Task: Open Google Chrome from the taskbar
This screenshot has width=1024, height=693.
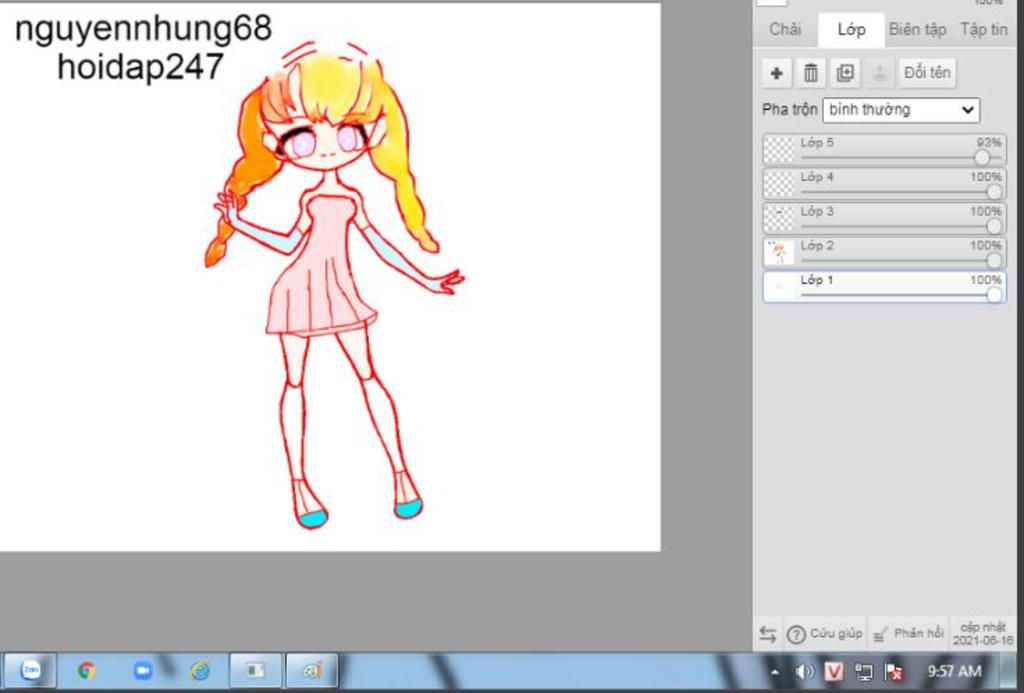Action: pos(86,670)
